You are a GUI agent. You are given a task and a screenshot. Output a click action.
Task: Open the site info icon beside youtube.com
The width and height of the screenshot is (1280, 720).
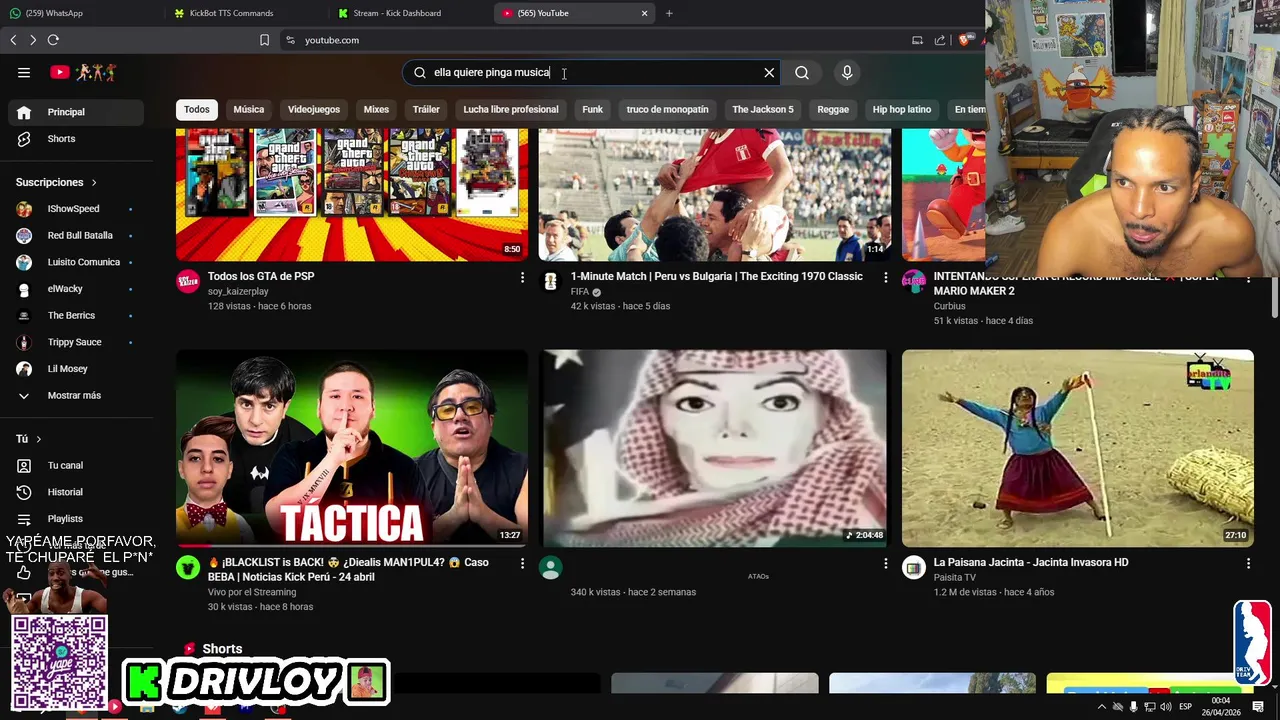290,40
